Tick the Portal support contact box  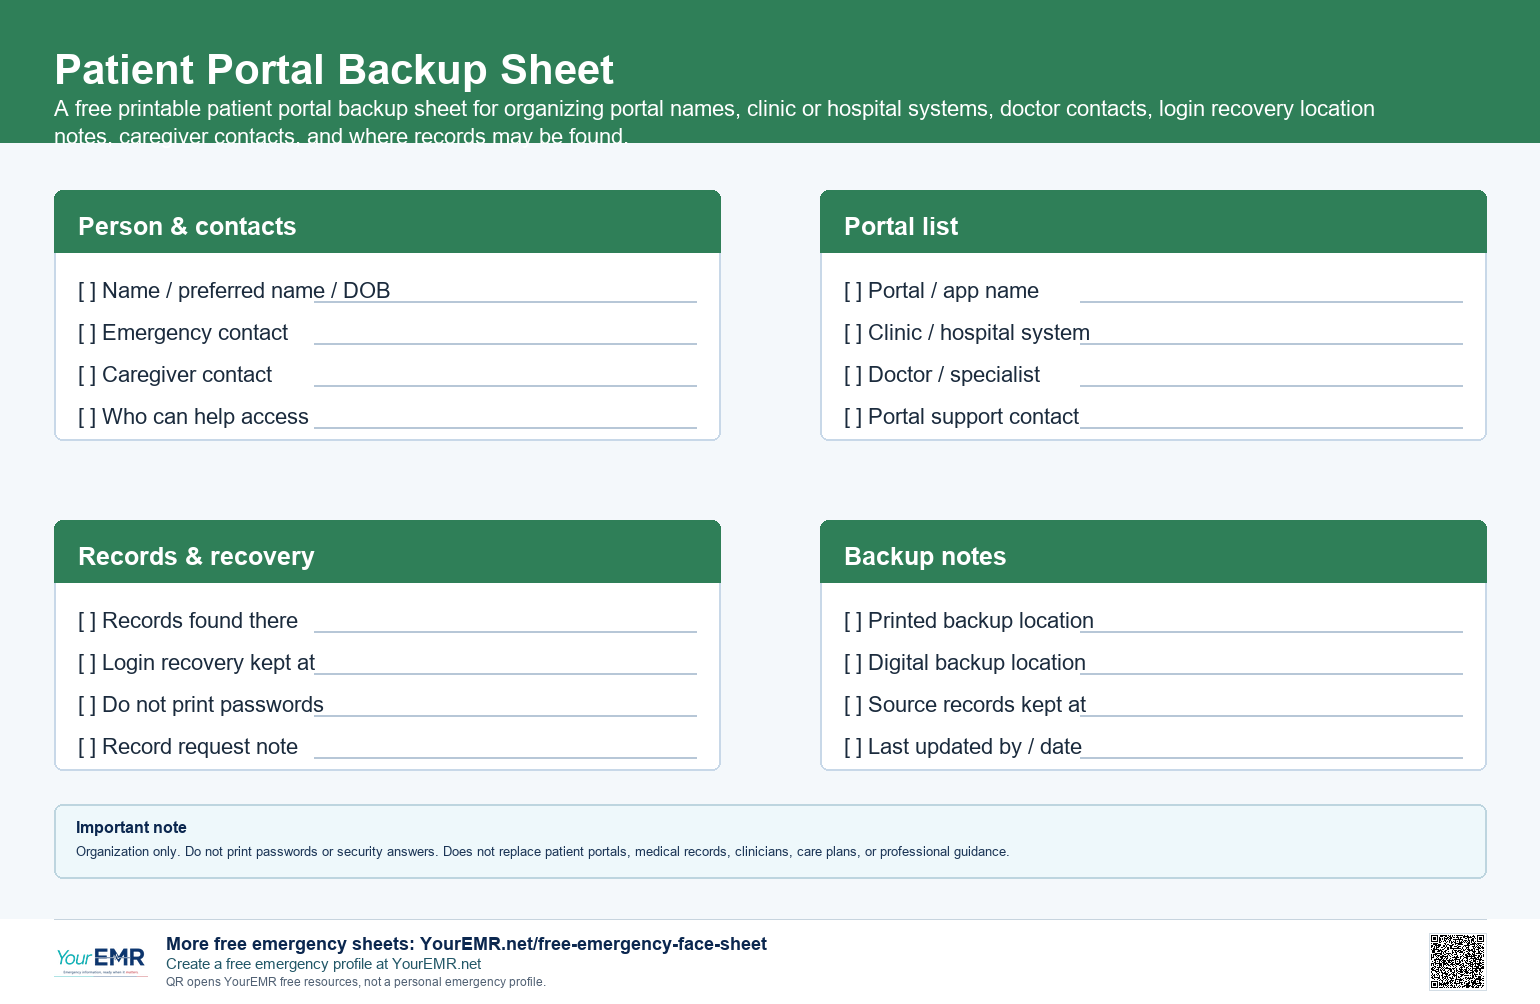coord(853,417)
